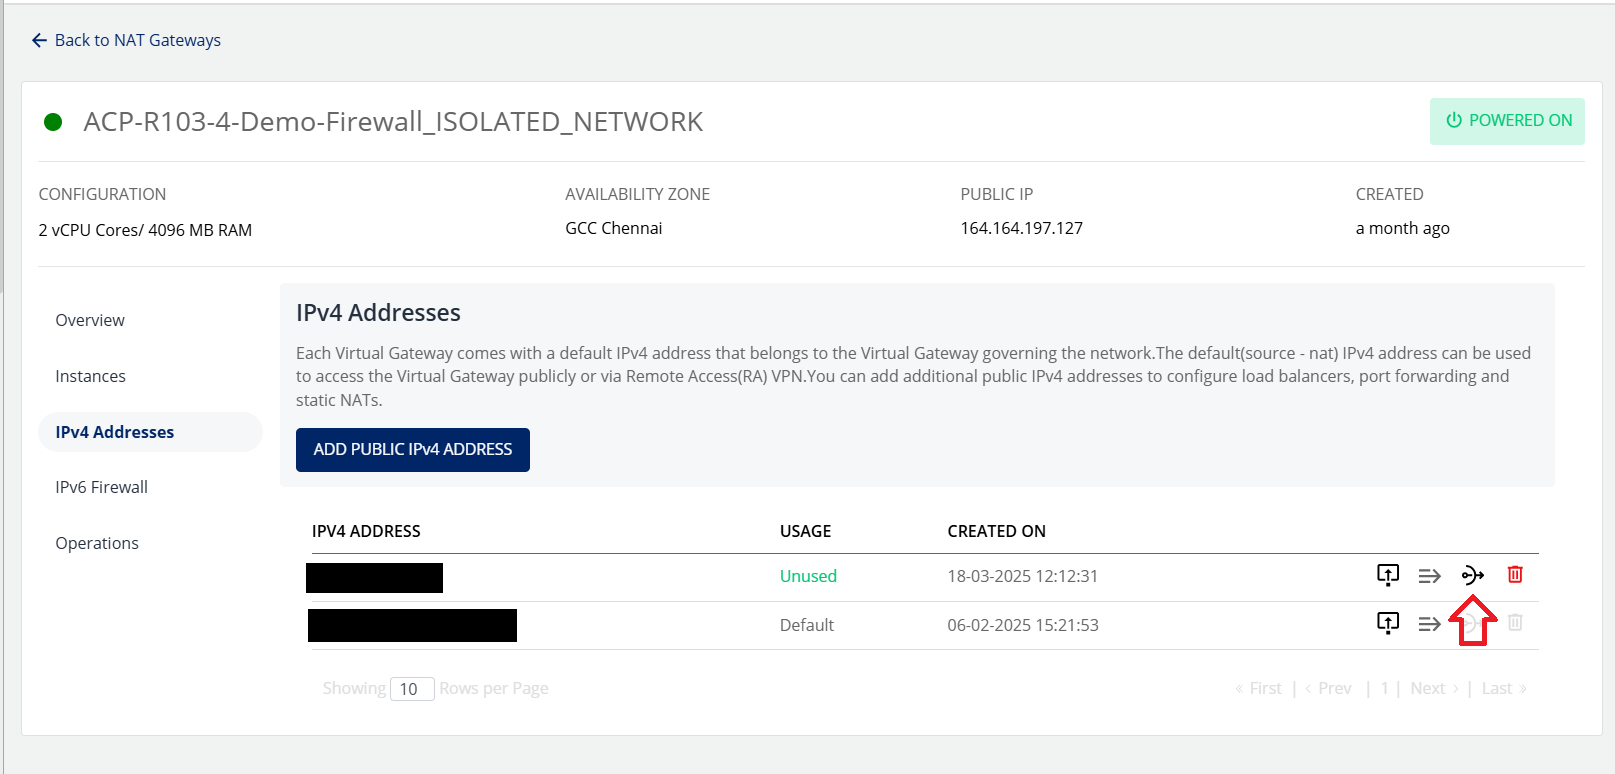Screen dimensions: 1615x774
Task: Click the greyed trash icon in Default row
Action: [1515, 623]
